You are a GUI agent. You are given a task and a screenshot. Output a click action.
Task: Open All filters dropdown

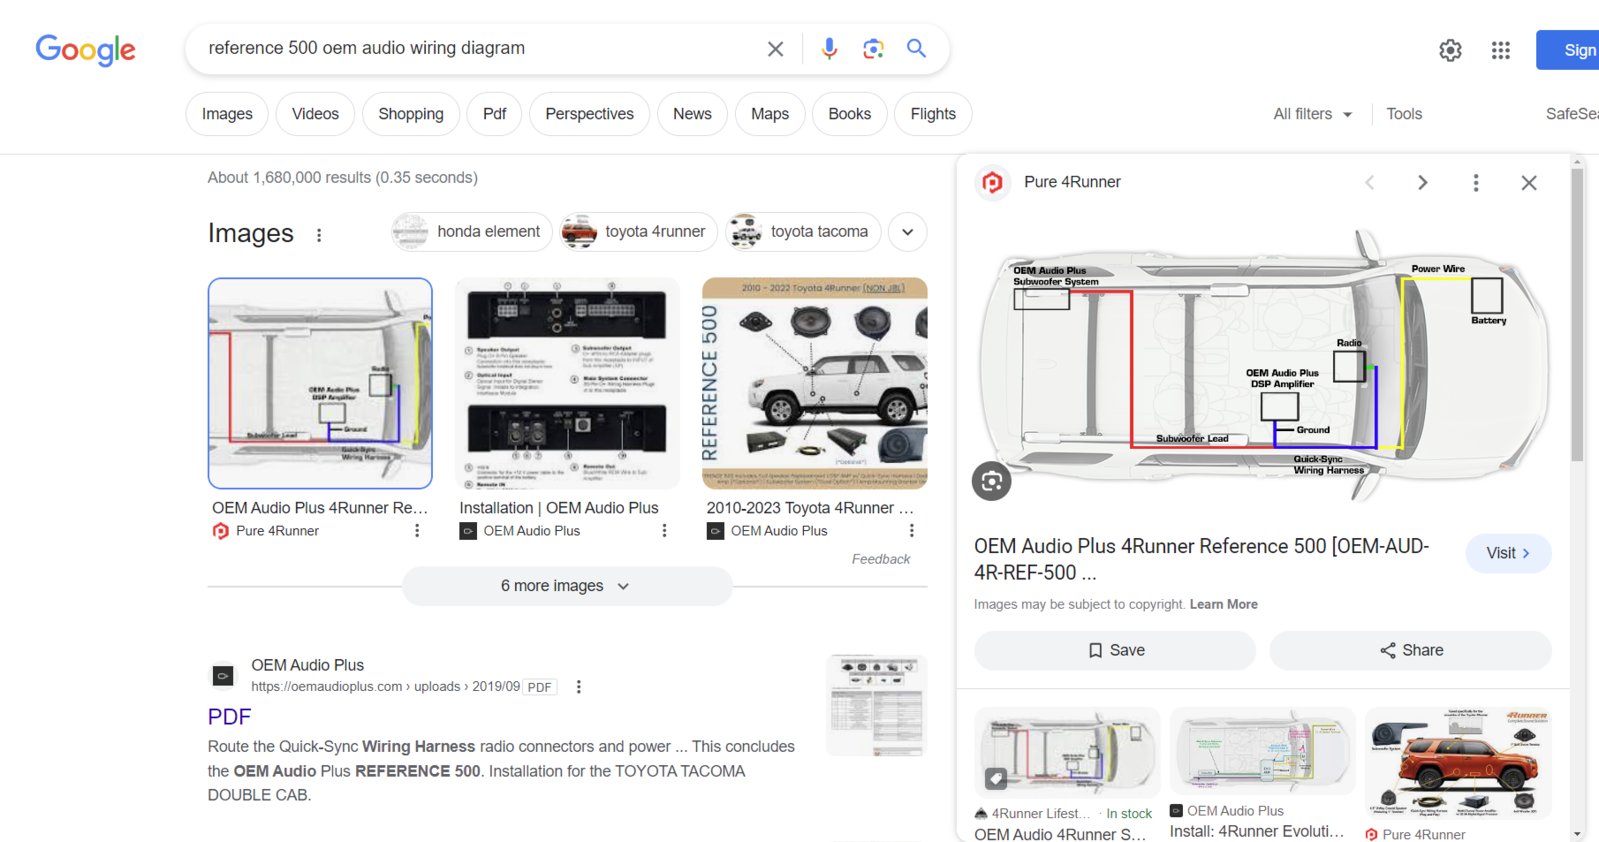coord(1312,114)
